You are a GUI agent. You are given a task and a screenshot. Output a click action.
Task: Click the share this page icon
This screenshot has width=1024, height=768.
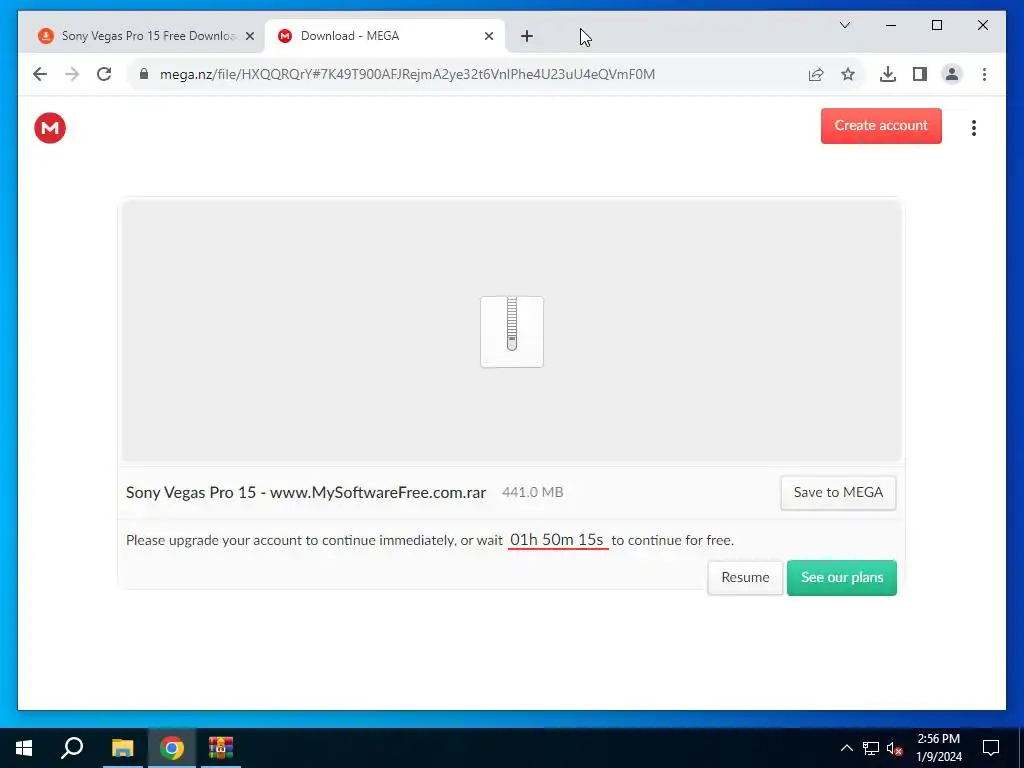tap(816, 74)
